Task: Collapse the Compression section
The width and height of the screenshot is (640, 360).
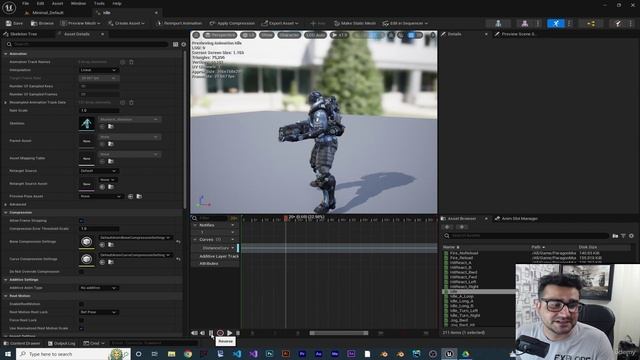Action: click(x=6, y=213)
